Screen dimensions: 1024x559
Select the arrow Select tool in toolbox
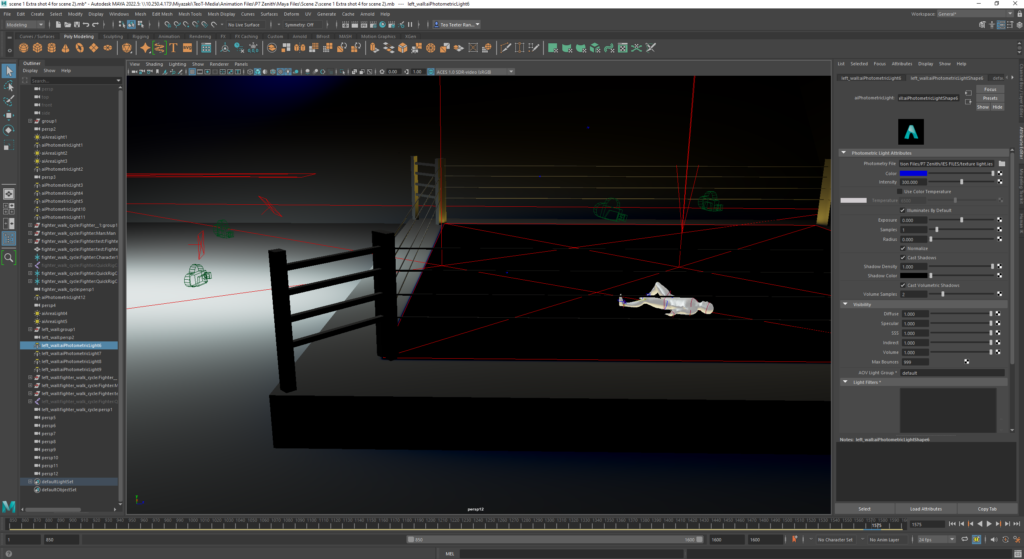pos(9,71)
